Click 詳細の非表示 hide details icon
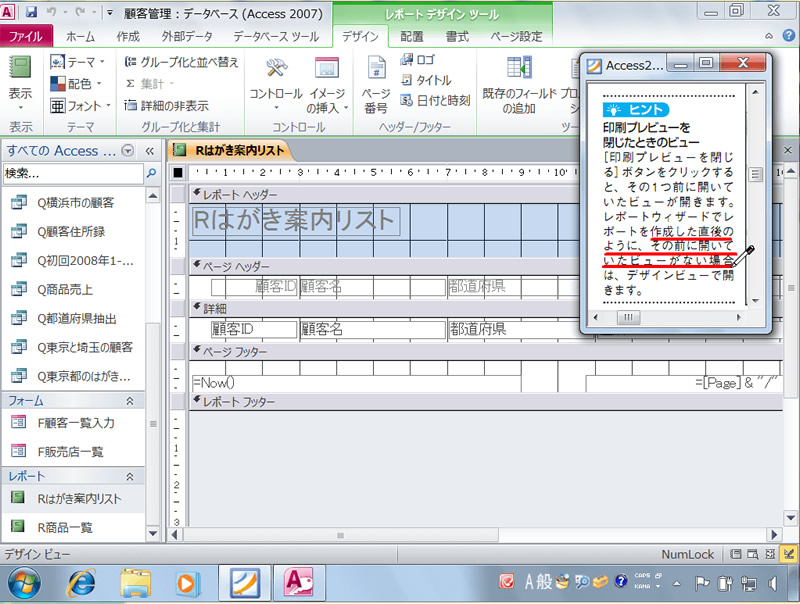 [x=131, y=106]
